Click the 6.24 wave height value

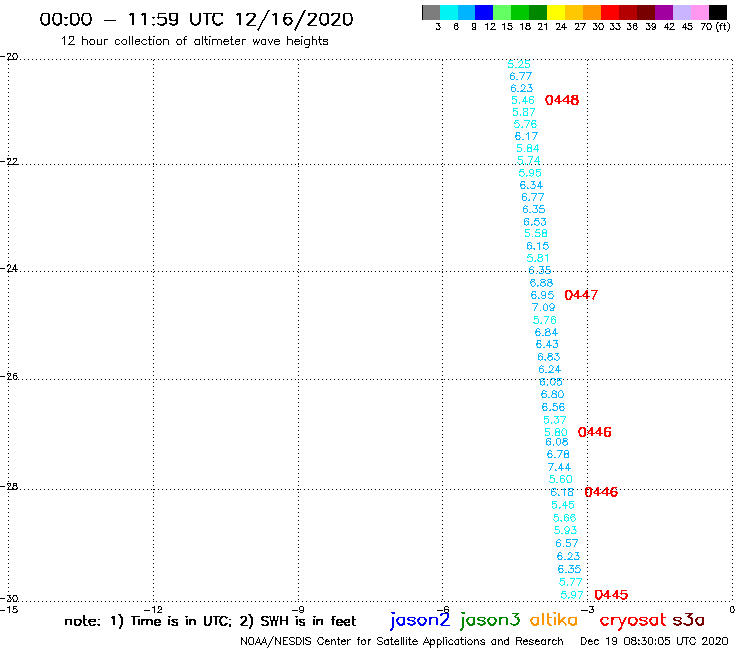[x=550, y=369]
